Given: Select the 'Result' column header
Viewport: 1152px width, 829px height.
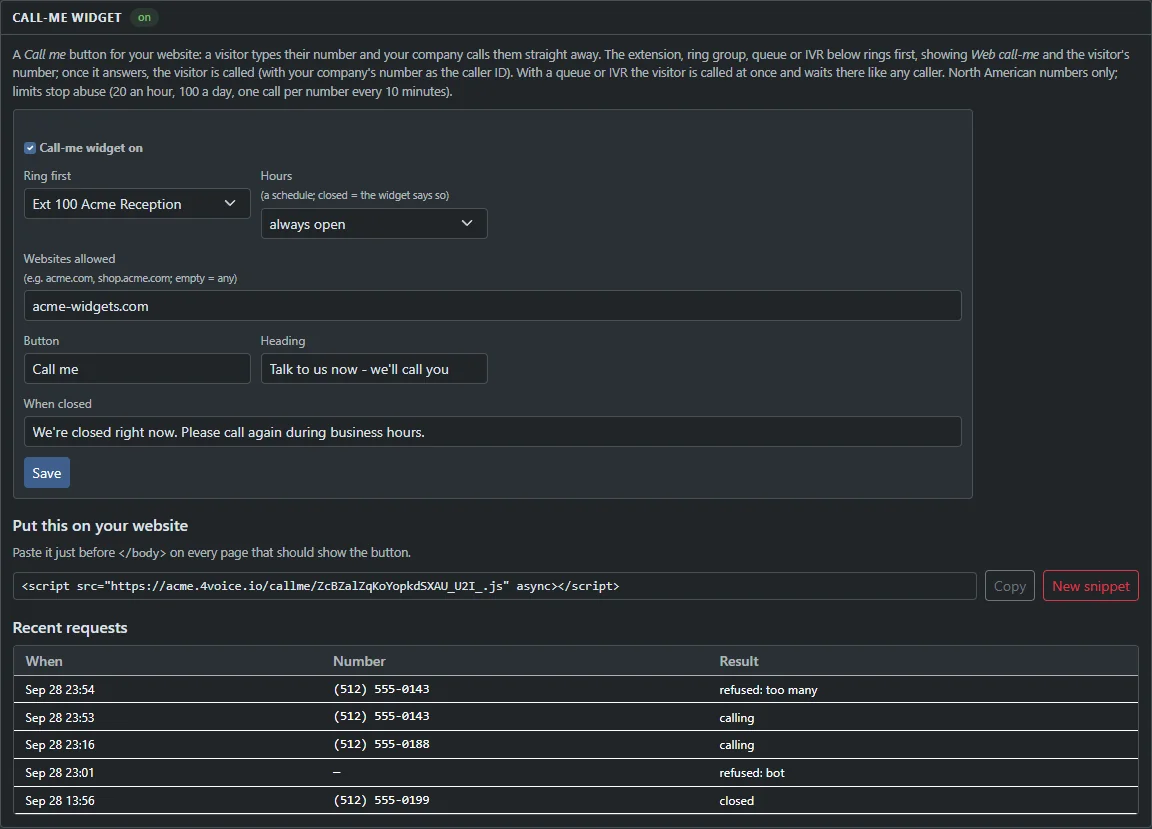Looking at the screenshot, I should (738, 661).
